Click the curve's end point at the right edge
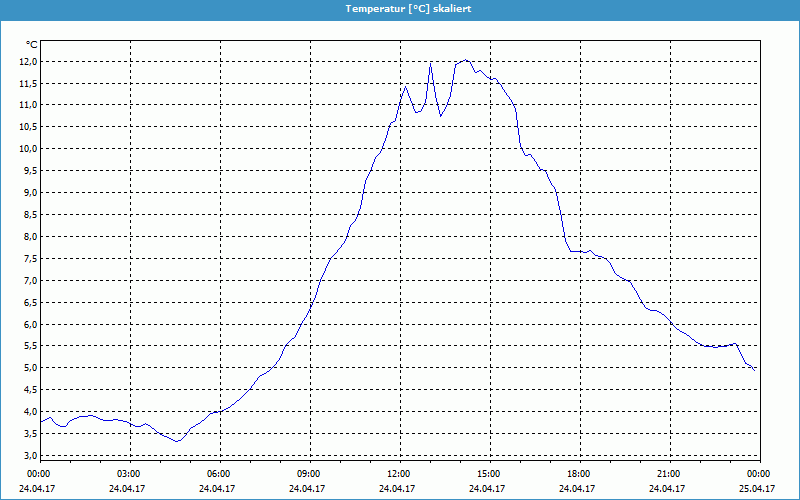 click(755, 369)
